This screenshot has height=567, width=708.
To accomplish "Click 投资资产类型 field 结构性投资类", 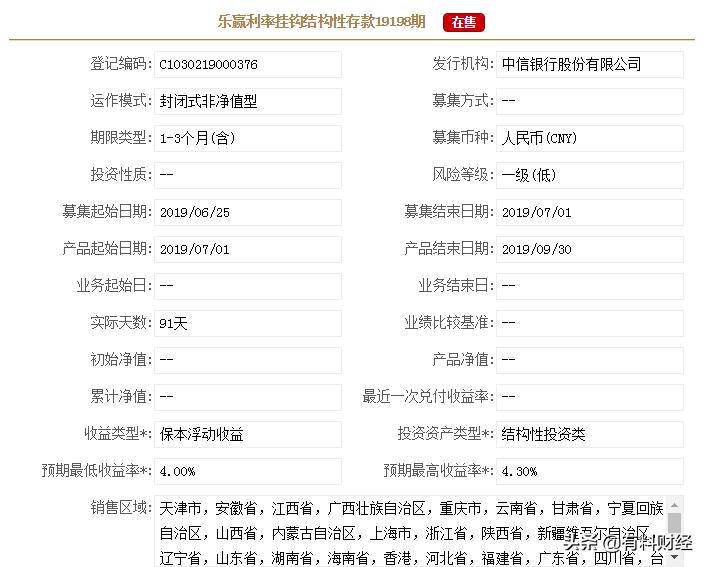I will pos(590,434).
